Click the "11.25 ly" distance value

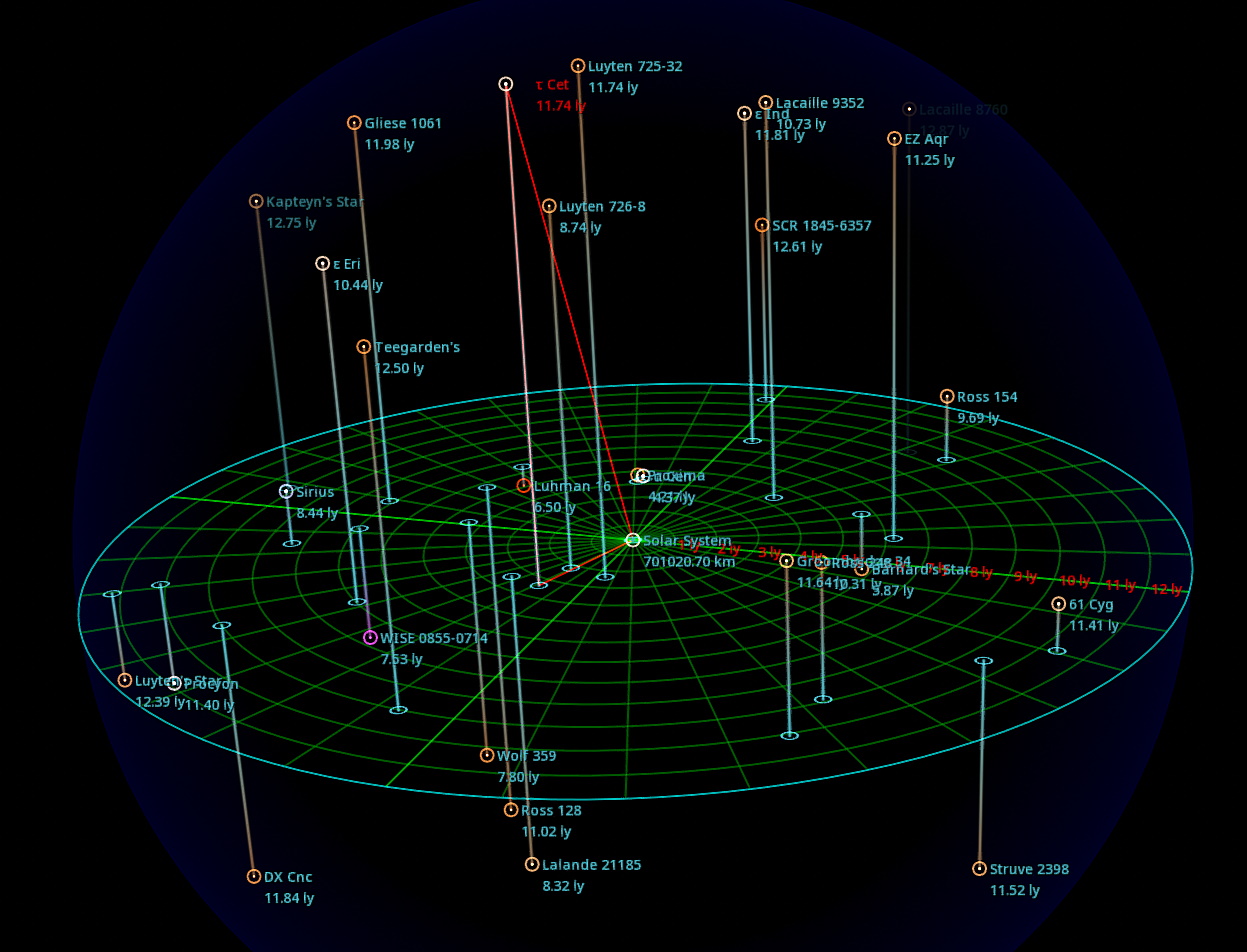pyautogui.click(x=930, y=160)
